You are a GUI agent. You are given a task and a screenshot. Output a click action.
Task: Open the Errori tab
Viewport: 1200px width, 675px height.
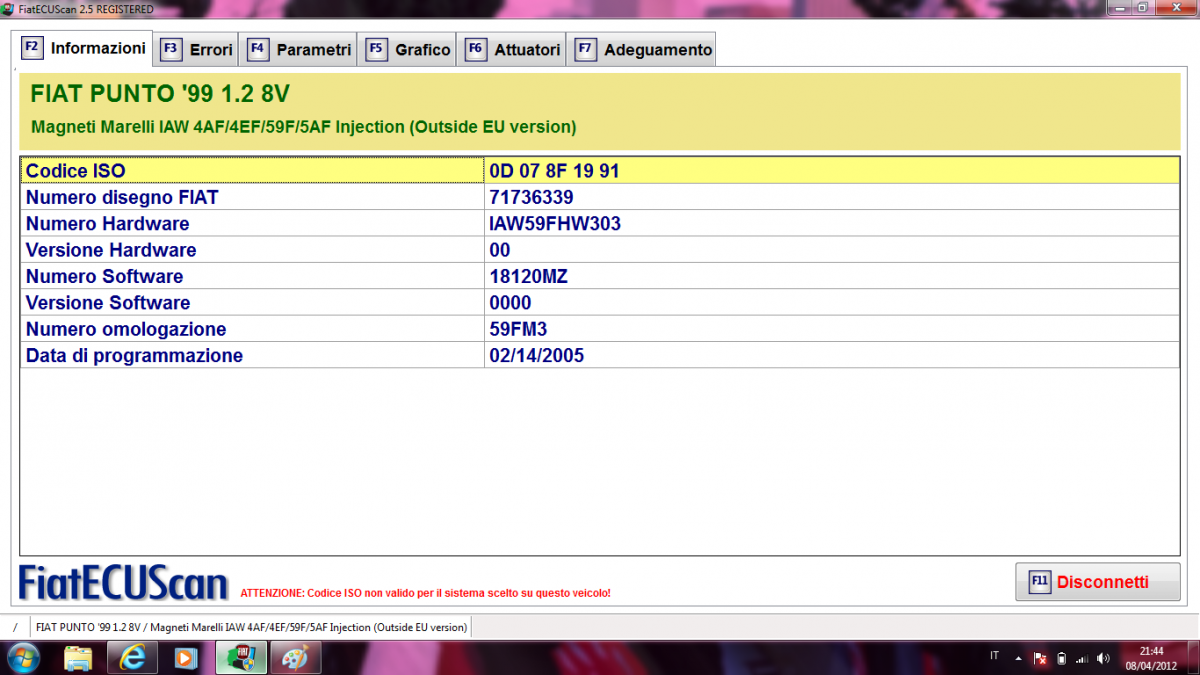tap(197, 49)
